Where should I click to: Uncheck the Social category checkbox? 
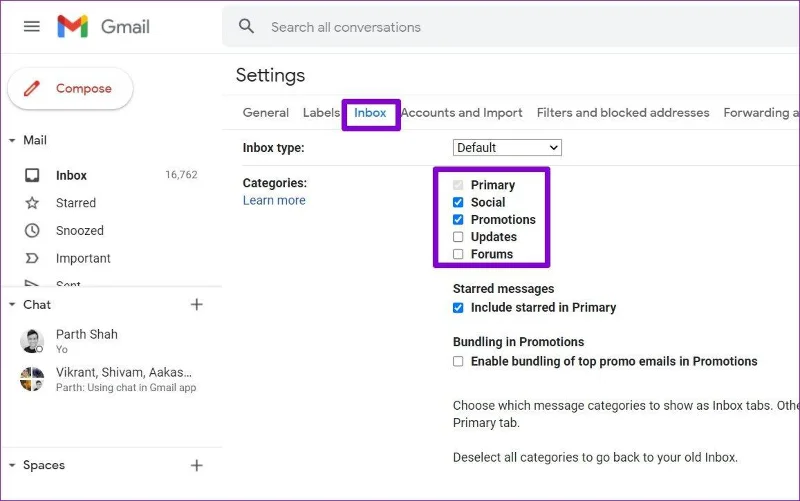click(458, 202)
